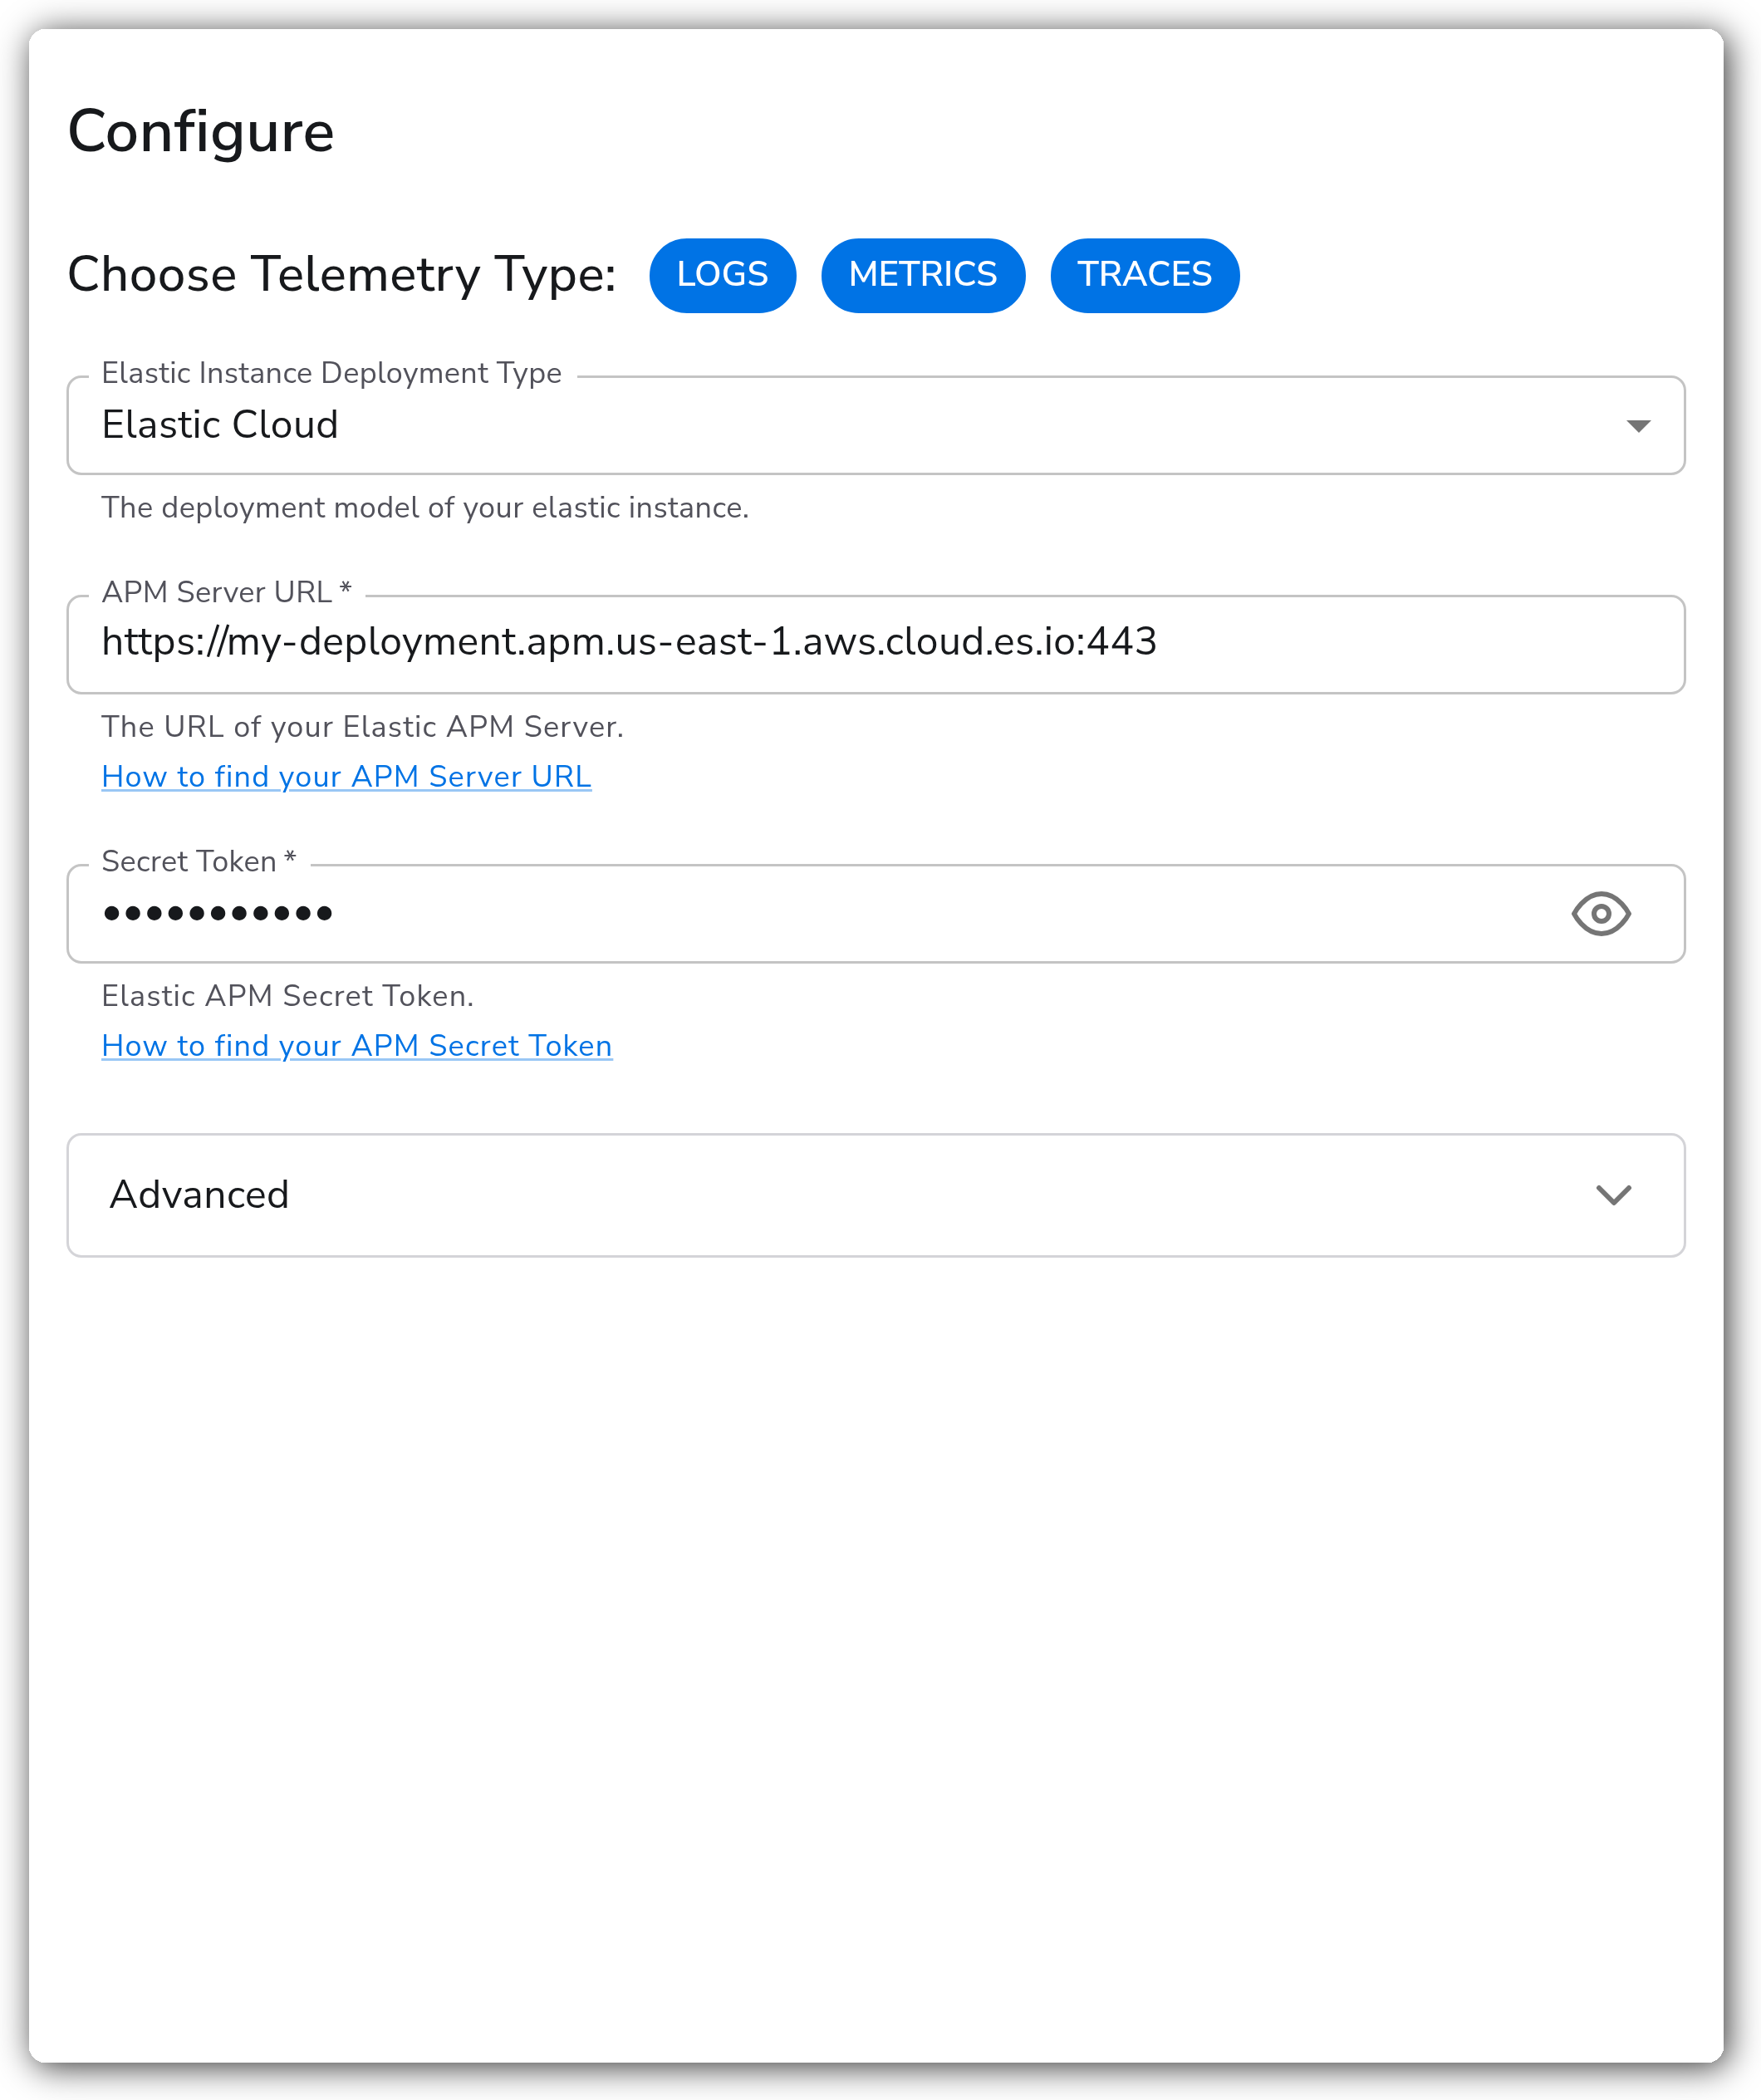Show the secret token with eye icon

[x=1600, y=913]
